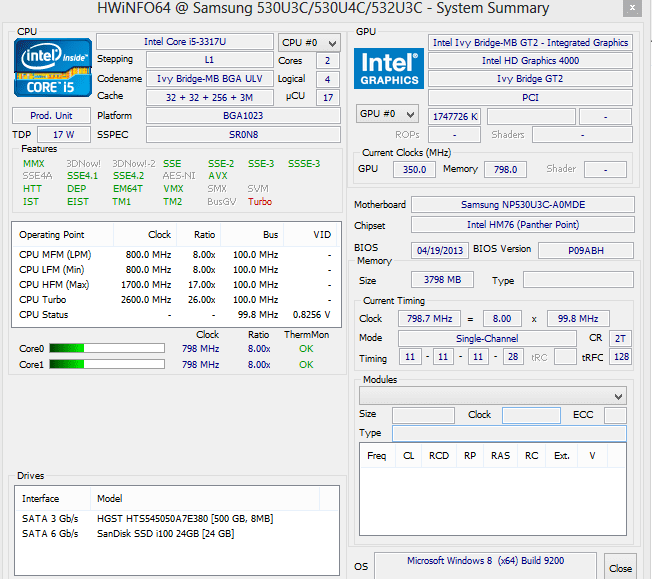Click the Core0 ThermMon OK status

click(306, 349)
